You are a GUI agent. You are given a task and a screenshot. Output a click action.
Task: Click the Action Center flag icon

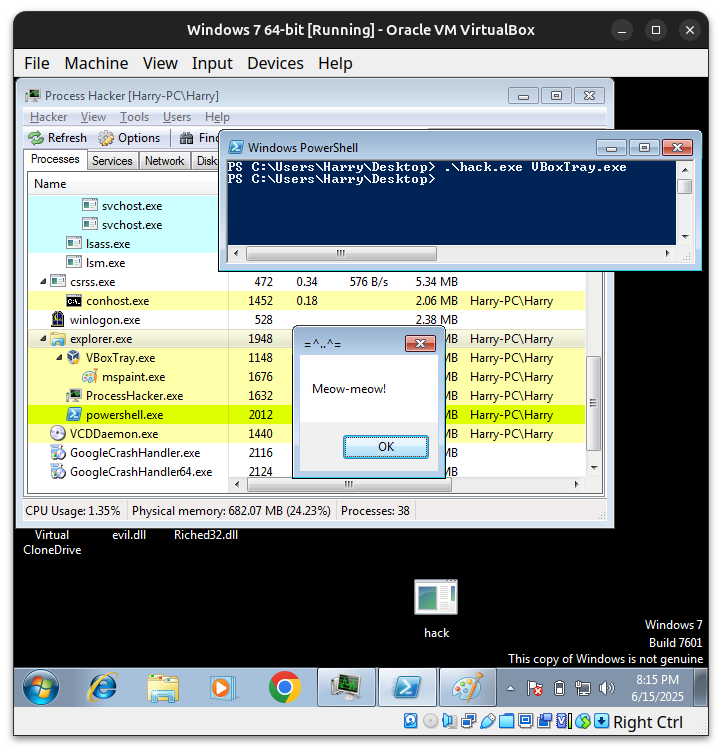534,688
